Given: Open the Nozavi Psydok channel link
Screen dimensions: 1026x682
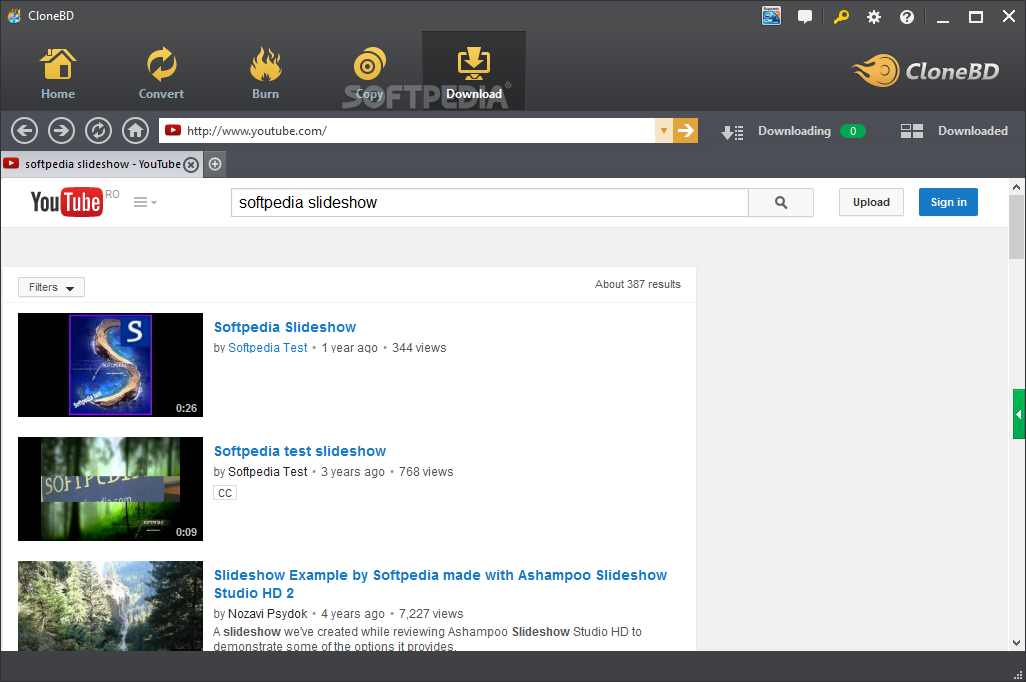Looking at the screenshot, I should pos(267,614).
